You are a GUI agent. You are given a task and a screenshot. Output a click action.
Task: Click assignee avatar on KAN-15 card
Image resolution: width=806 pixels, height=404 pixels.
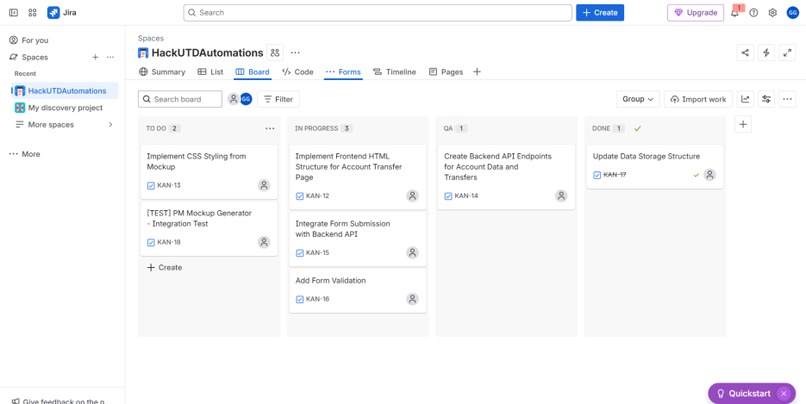point(412,252)
